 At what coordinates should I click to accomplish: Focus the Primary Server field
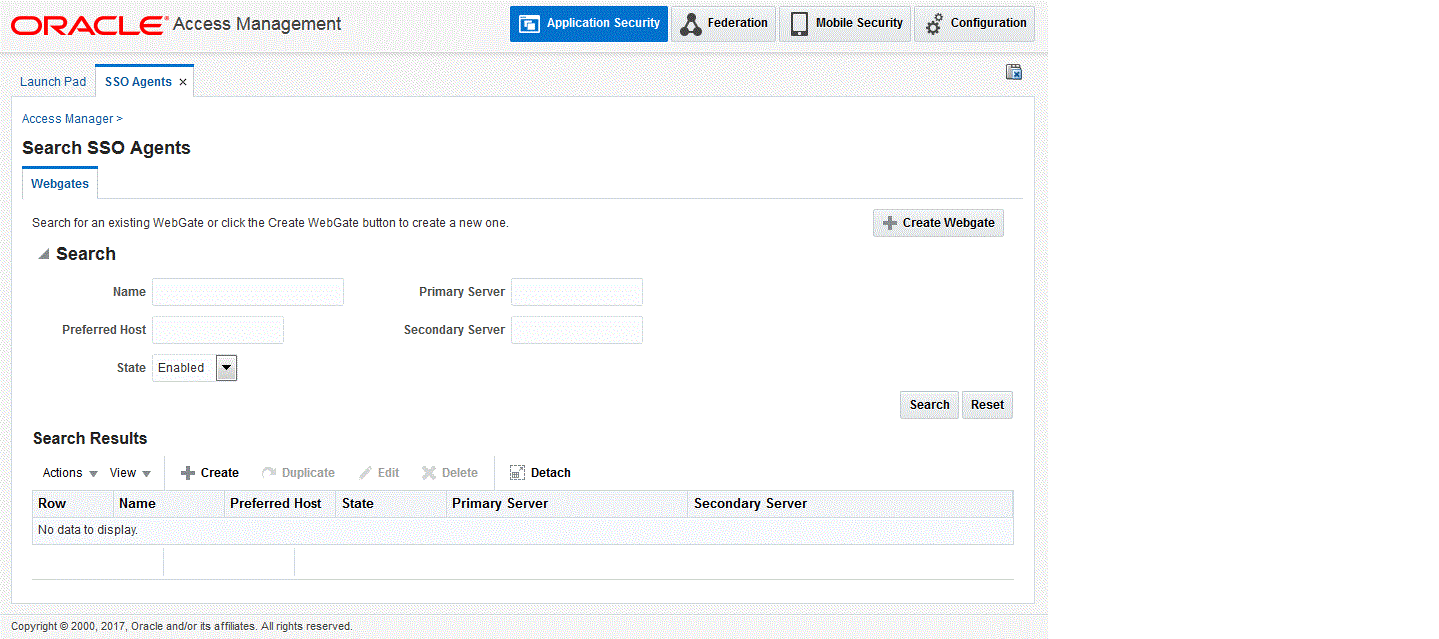(x=577, y=292)
